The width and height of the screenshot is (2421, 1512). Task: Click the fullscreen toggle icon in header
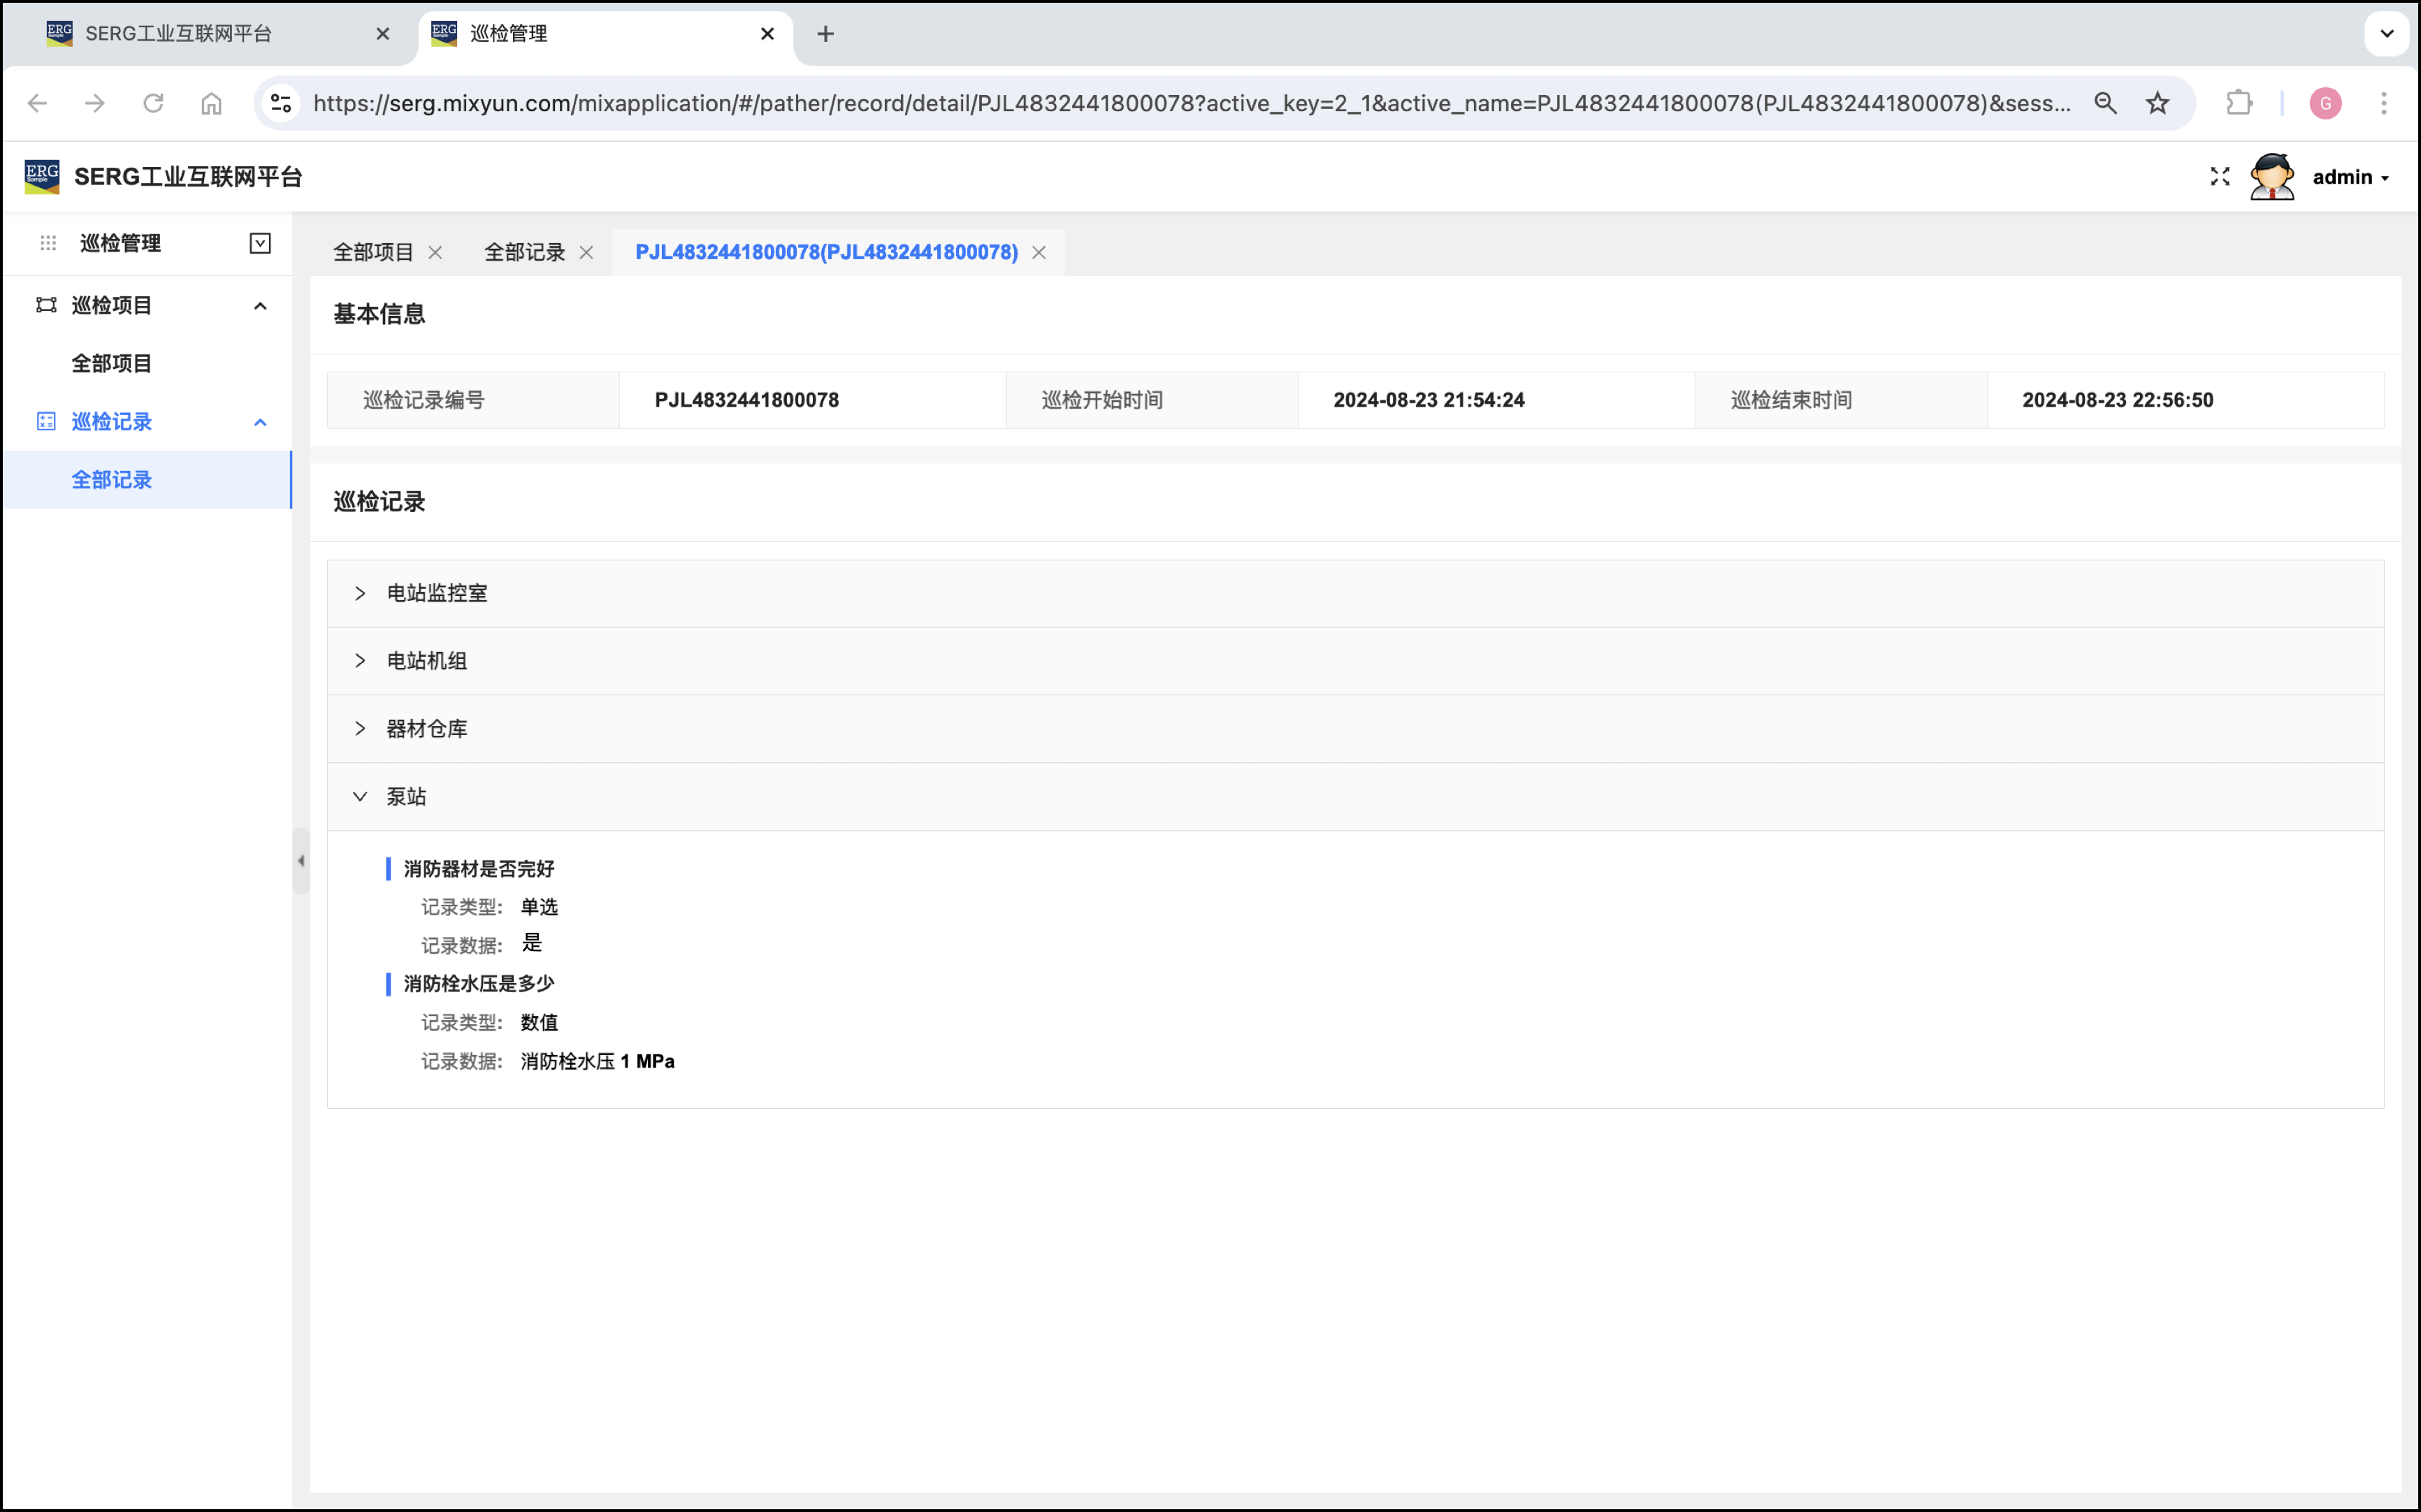pos(2219,177)
